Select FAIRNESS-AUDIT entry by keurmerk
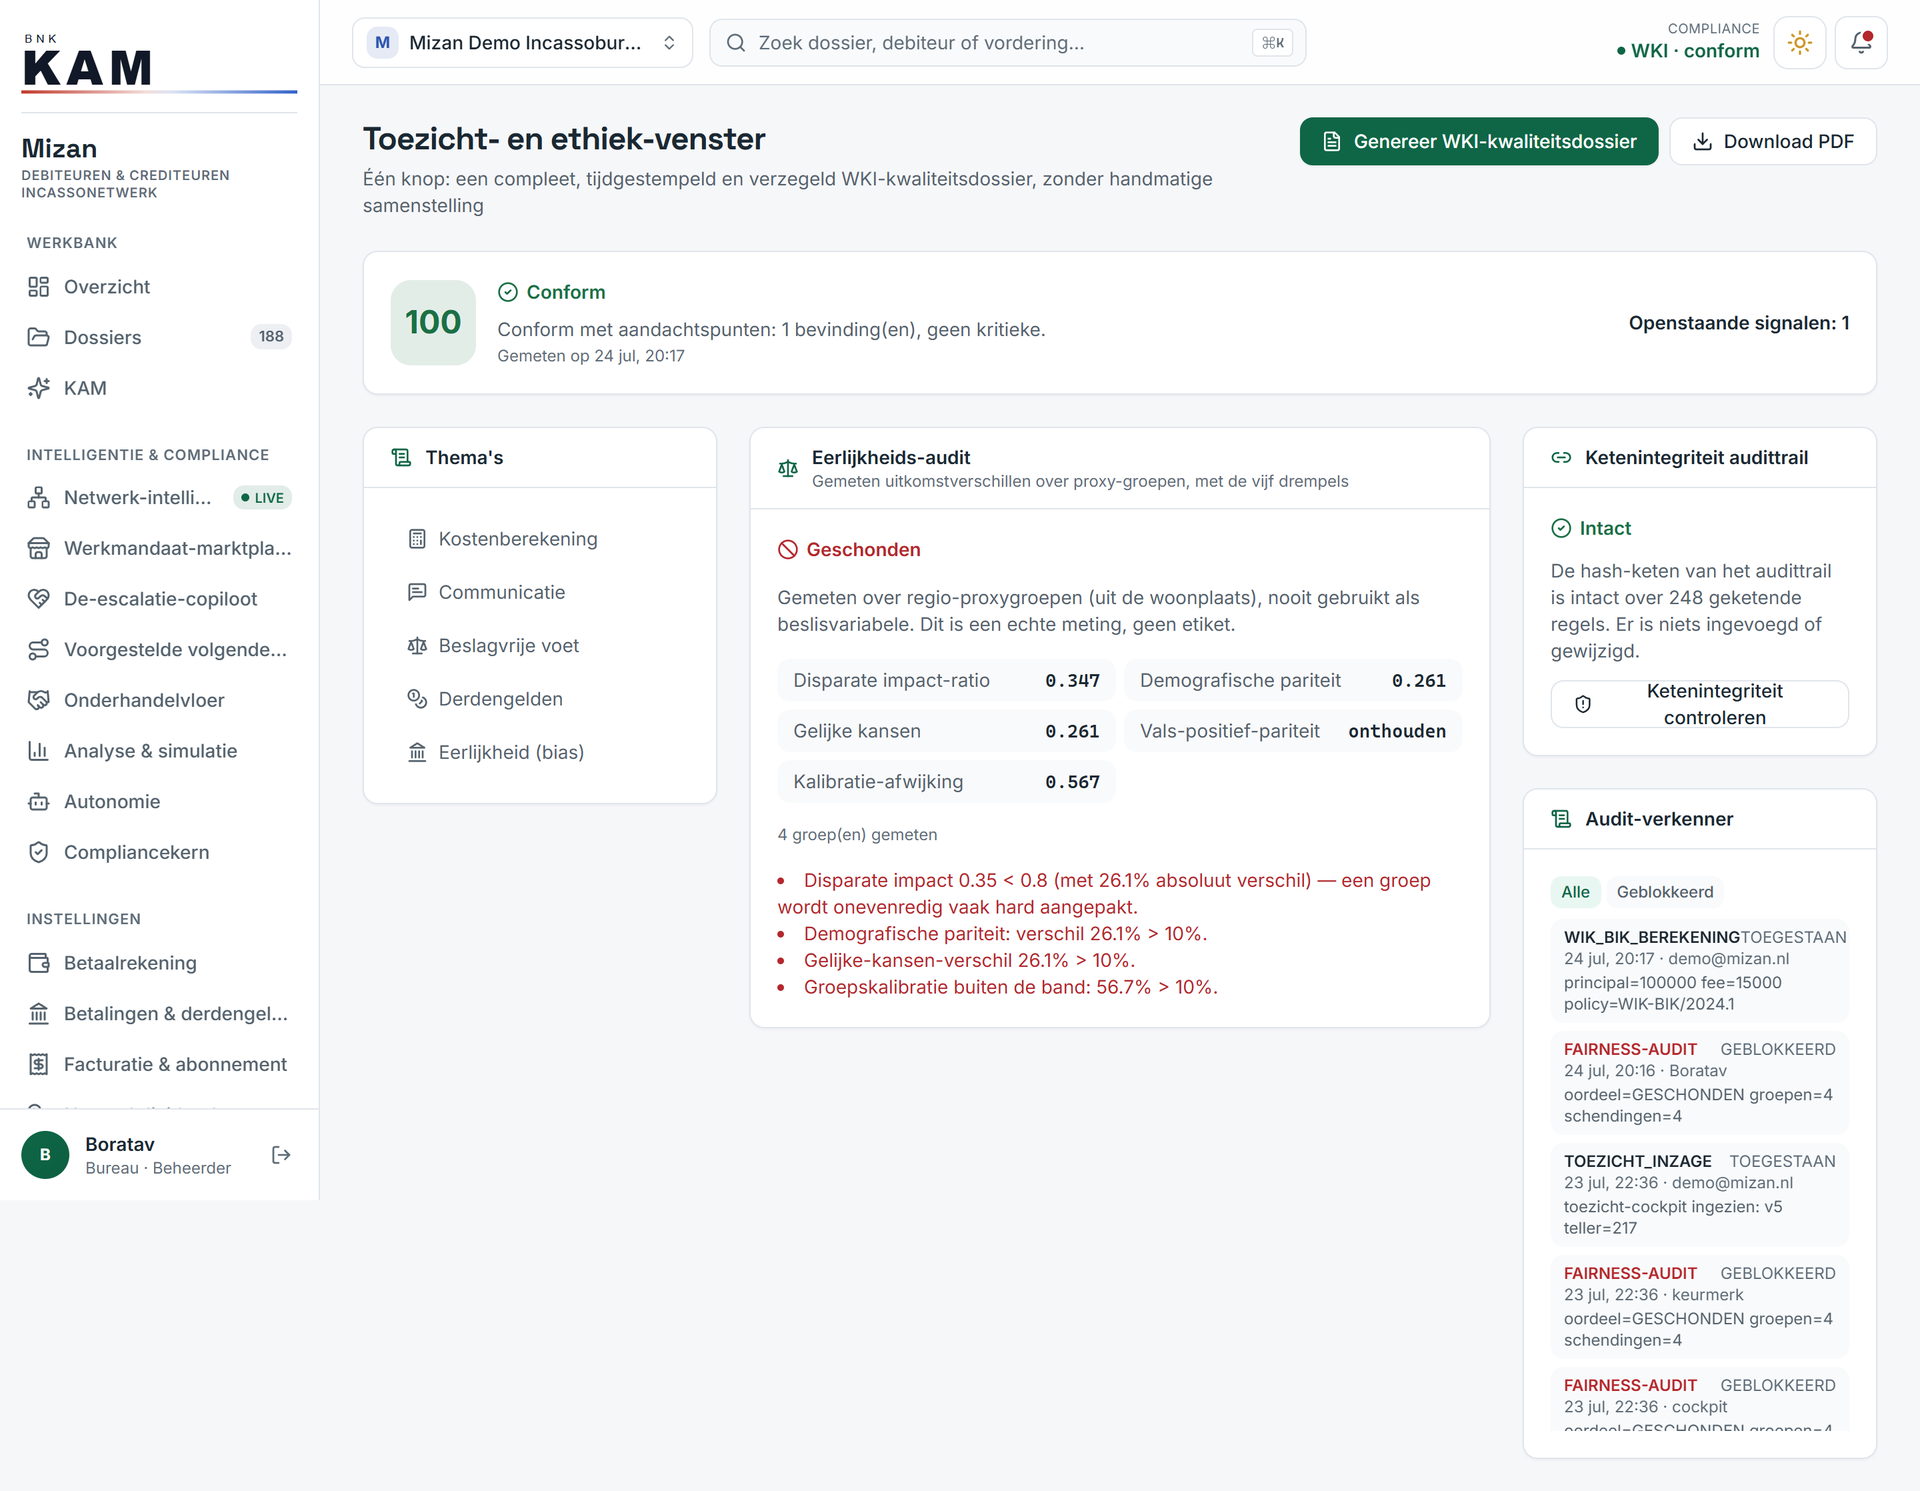The height and width of the screenshot is (1491, 1920). pyautogui.click(x=1699, y=1306)
